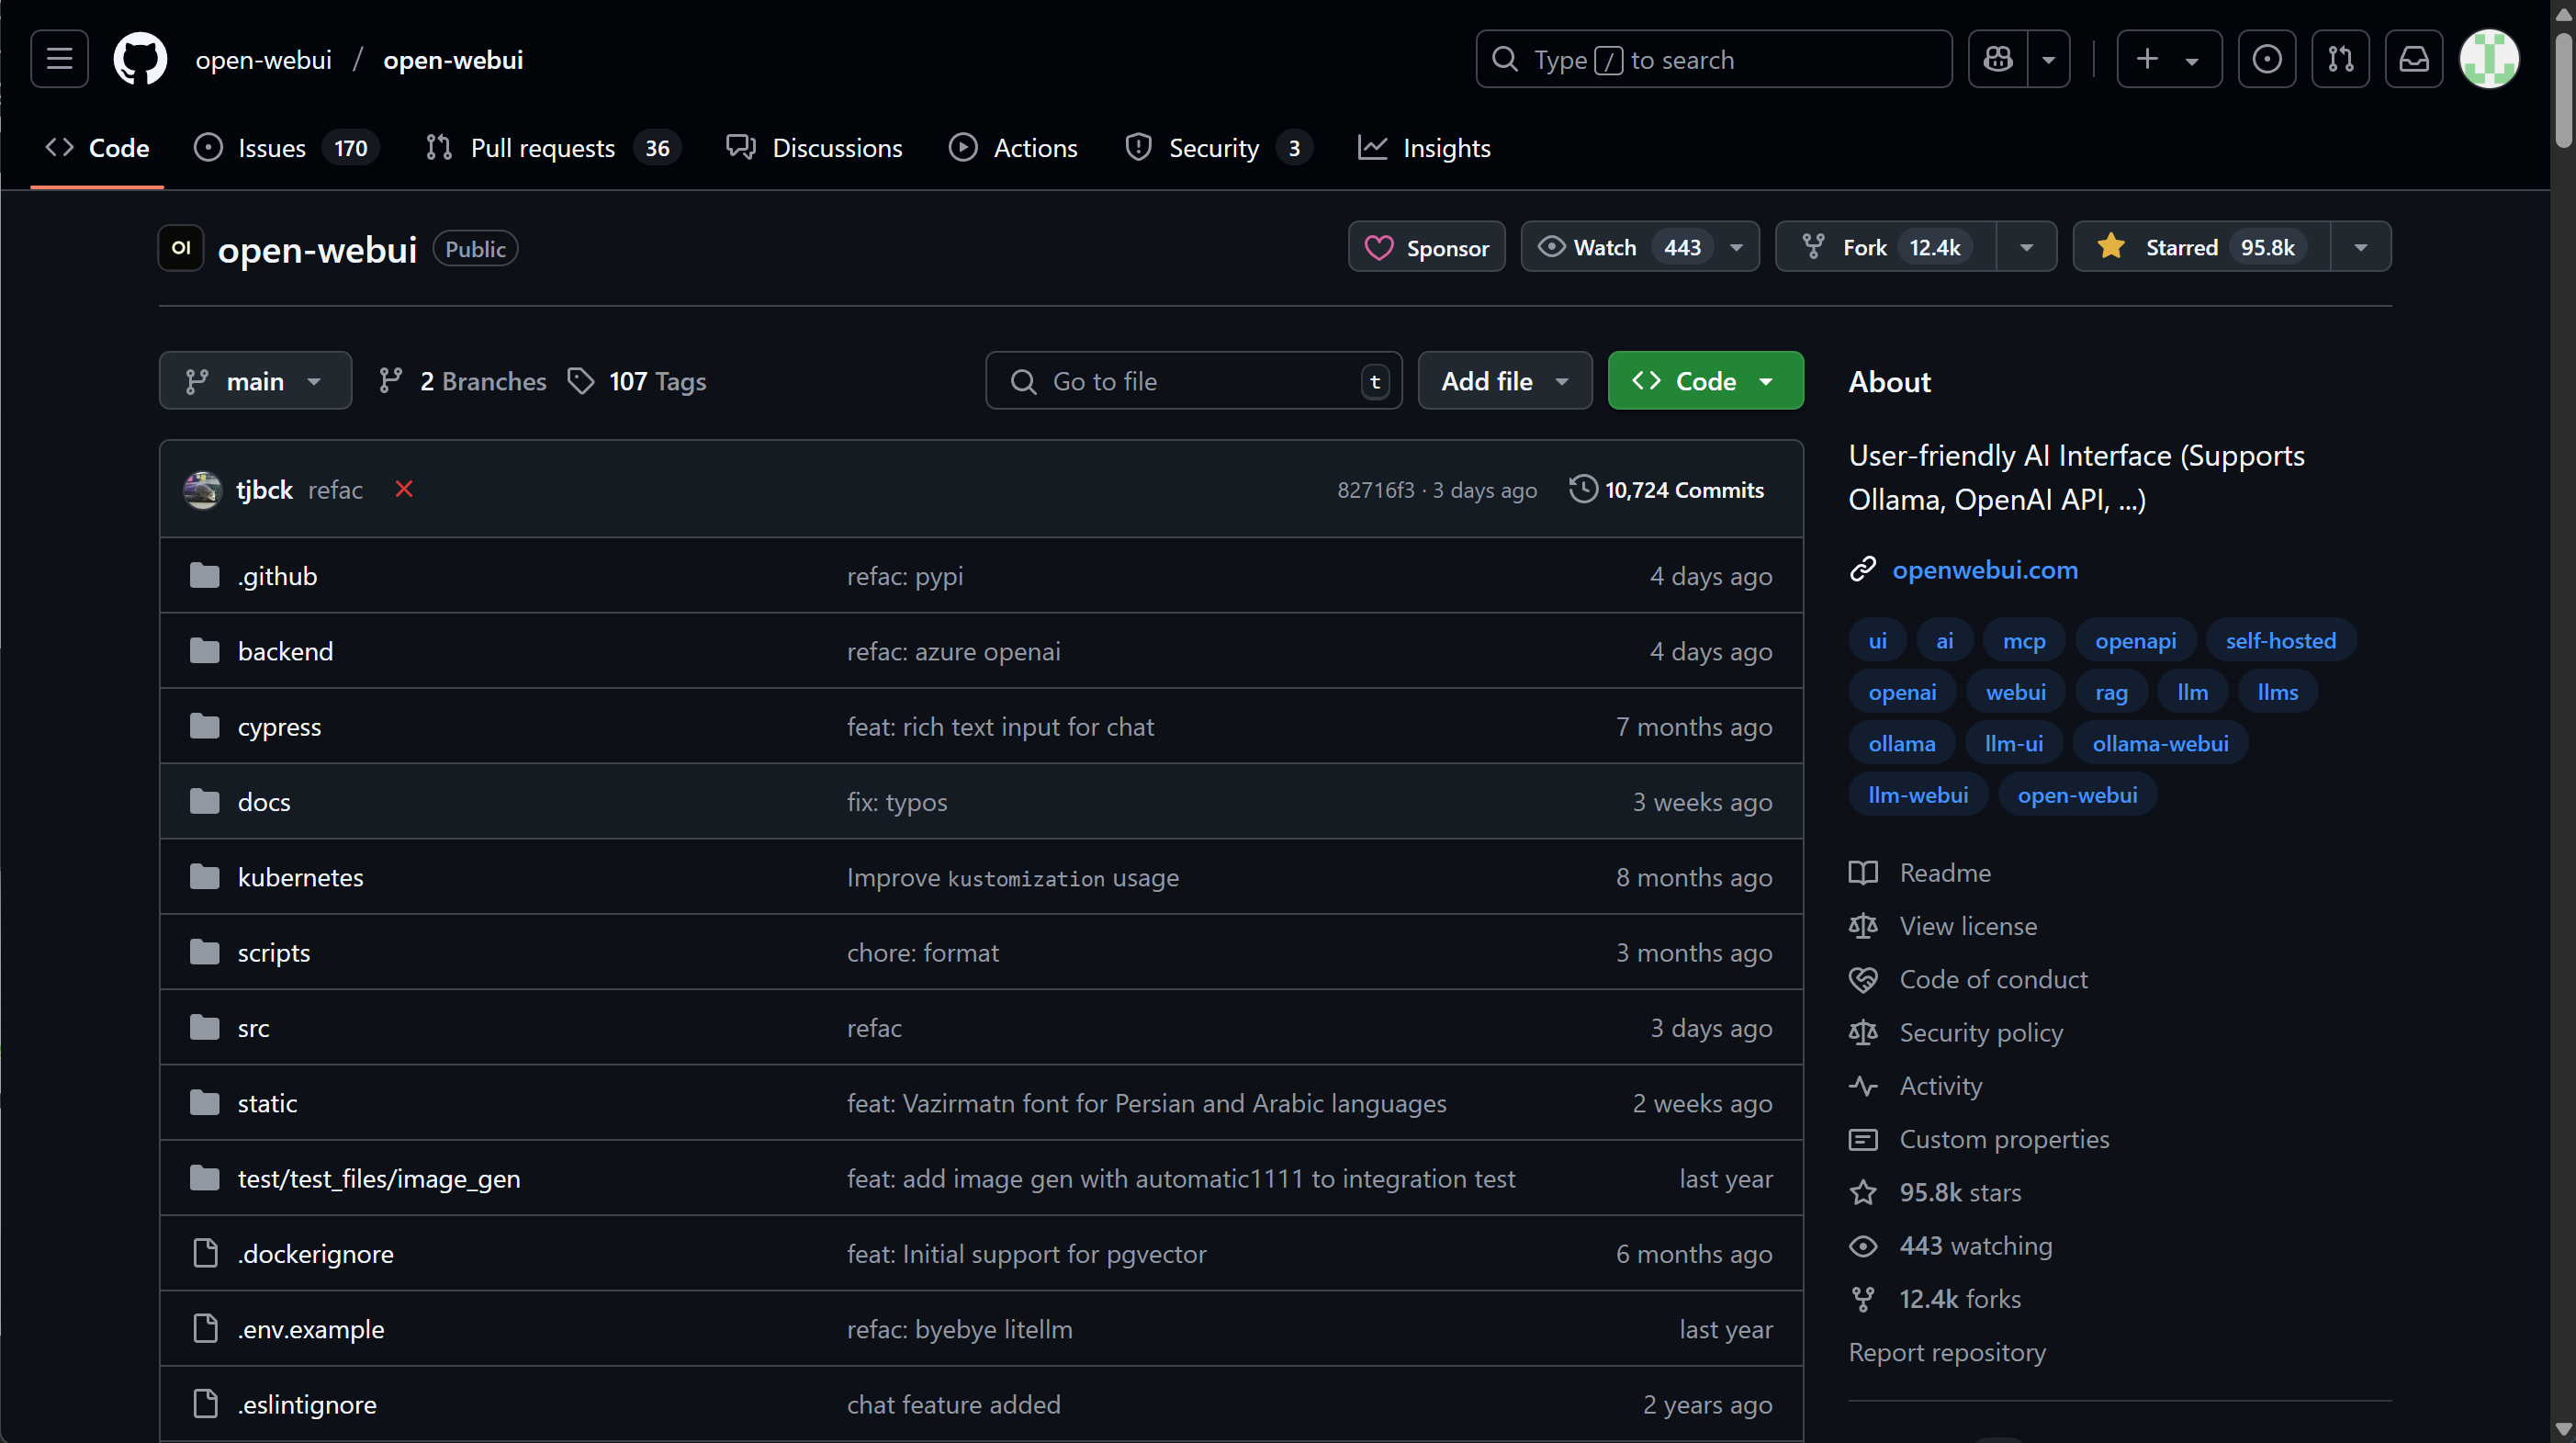Open the Actions tab
The width and height of the screenshot is (2576, 1443).
1012,148
